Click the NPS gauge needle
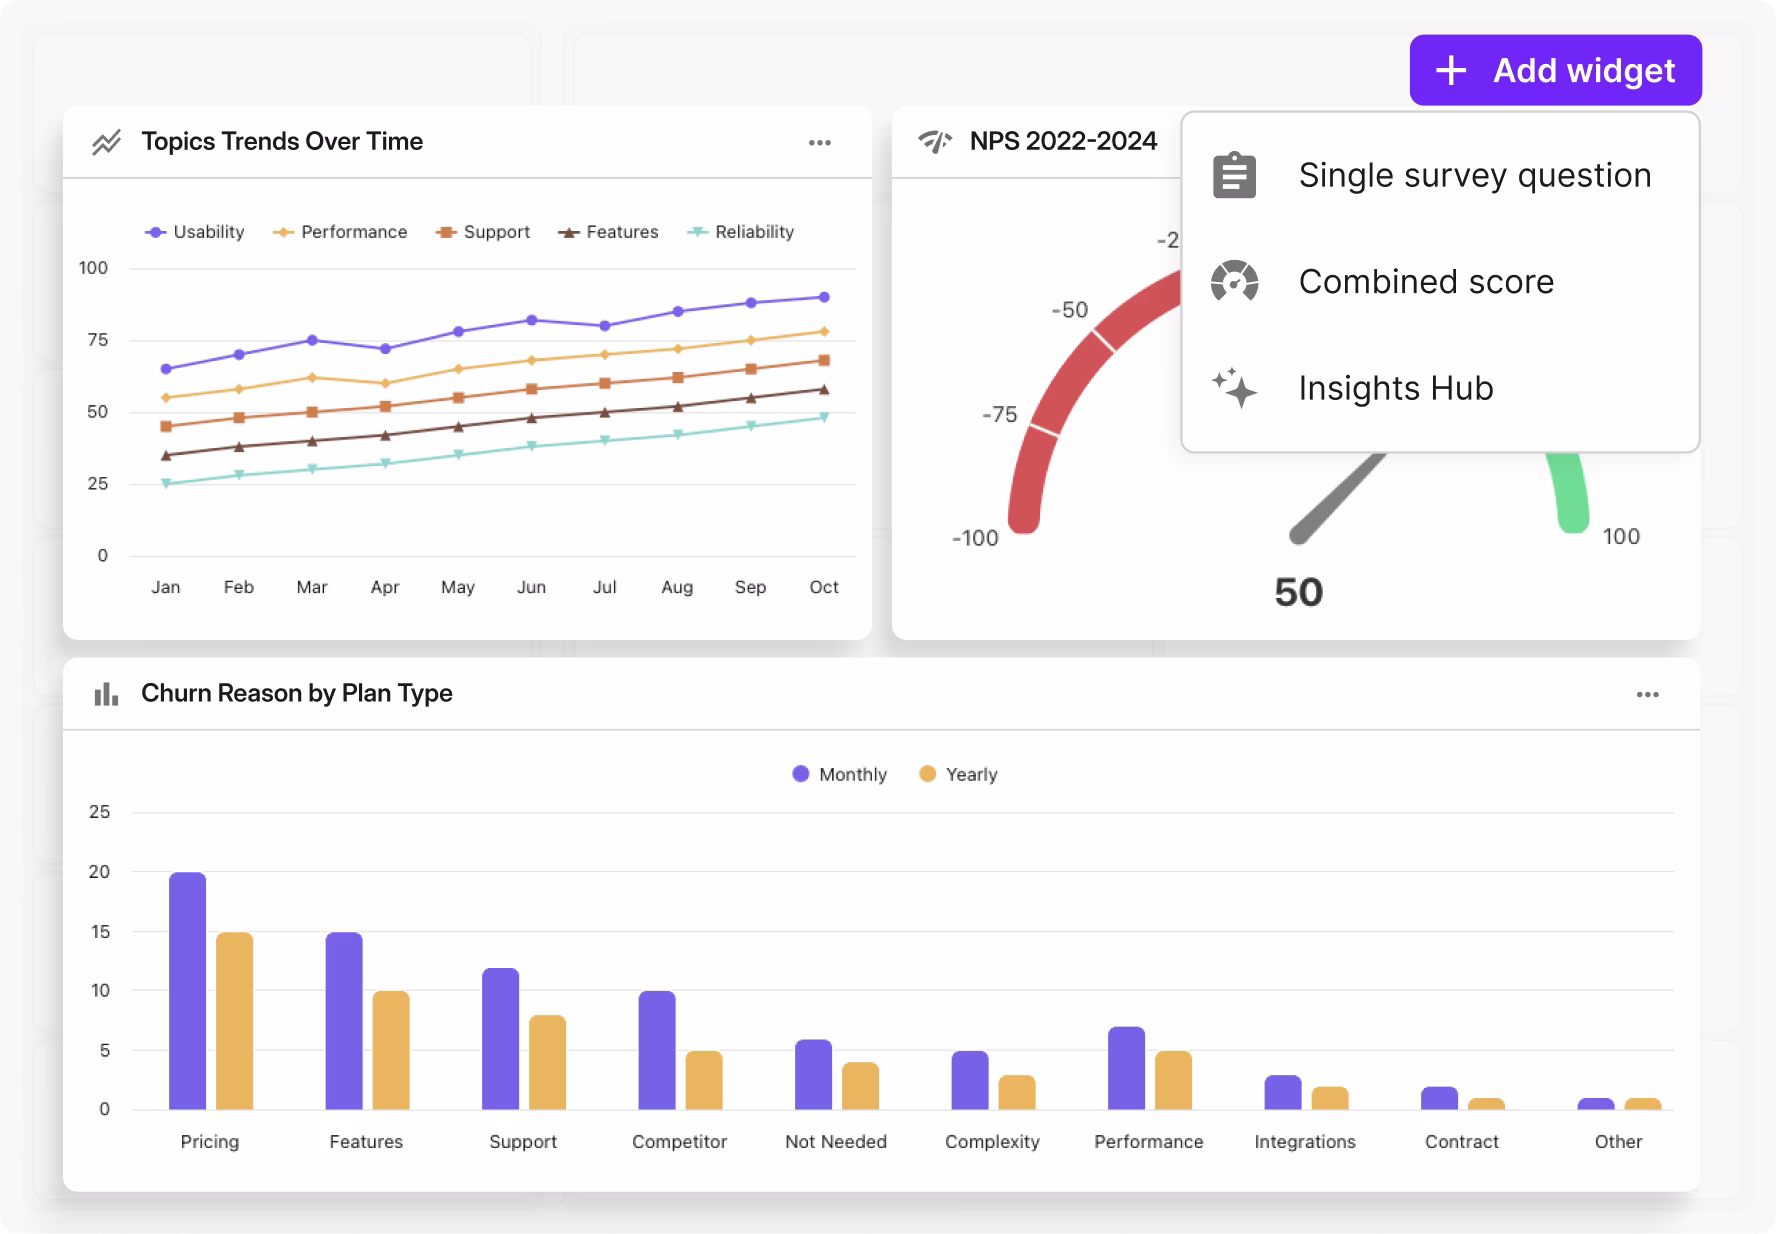 pyautogui.click(x=1338, y=496)
